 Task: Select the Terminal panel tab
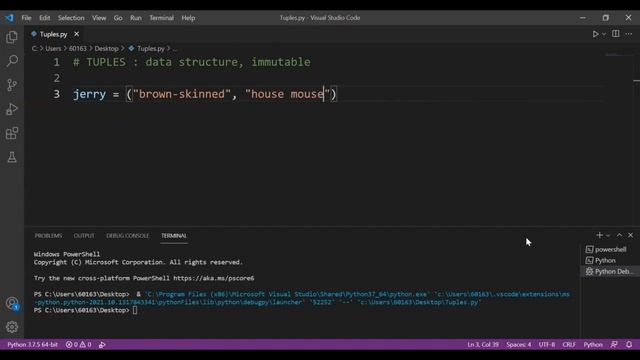pos(173,236)
